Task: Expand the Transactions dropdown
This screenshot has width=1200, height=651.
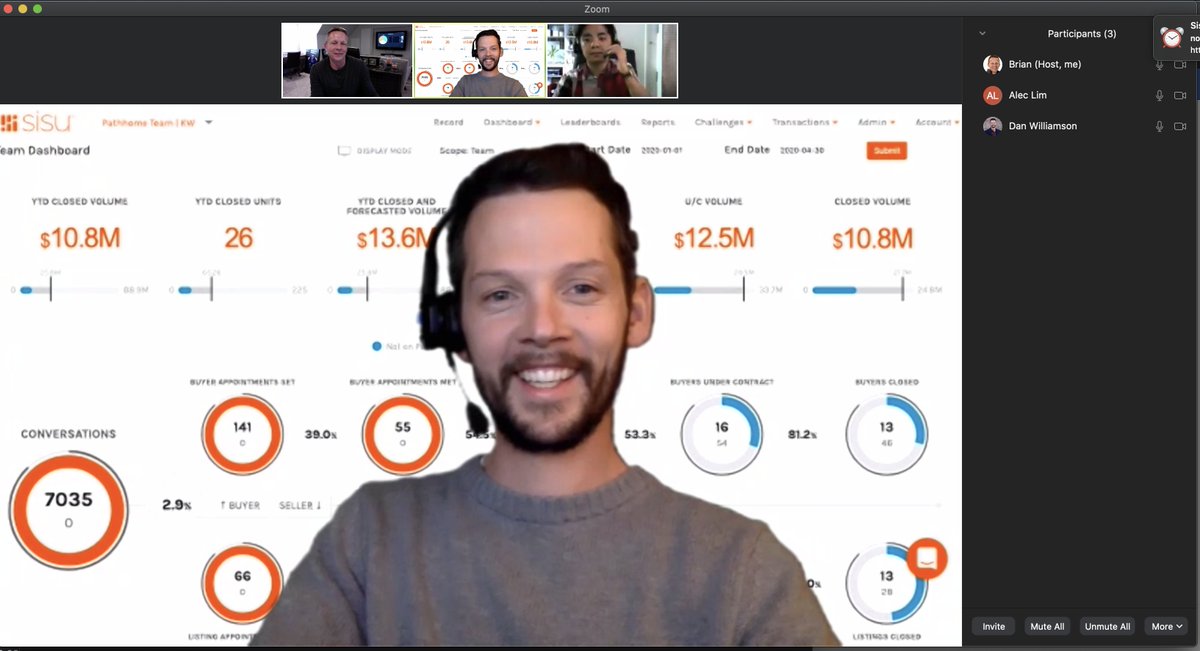Action: (x=804, y=121)
